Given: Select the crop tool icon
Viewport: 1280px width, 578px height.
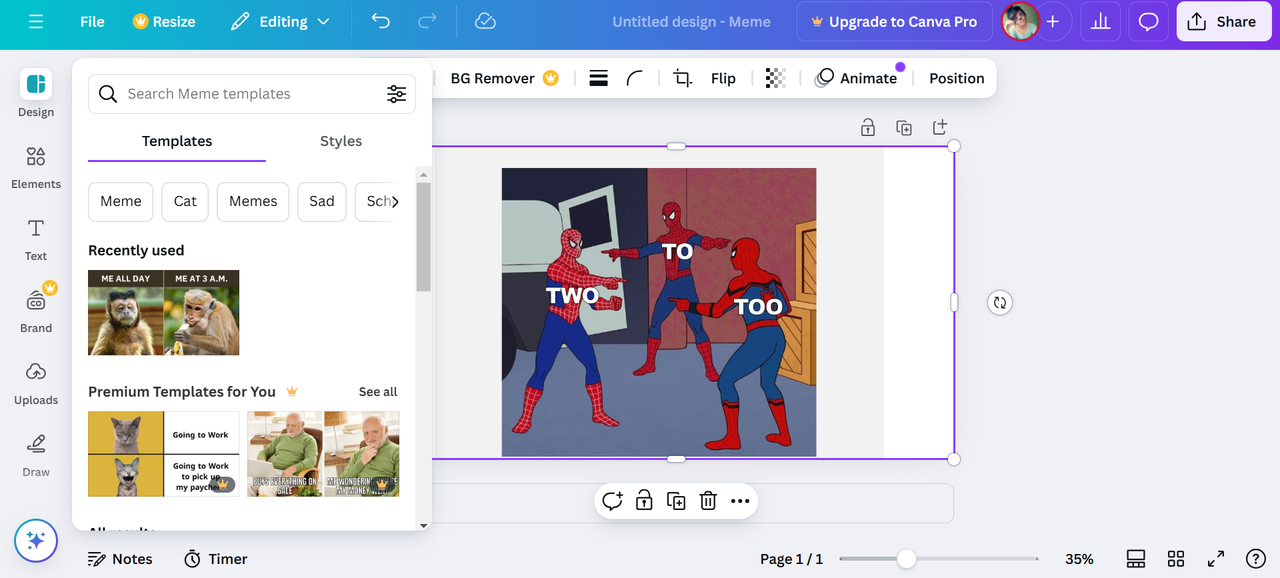Looking at the screenshot, I should (x=683, y=78).
